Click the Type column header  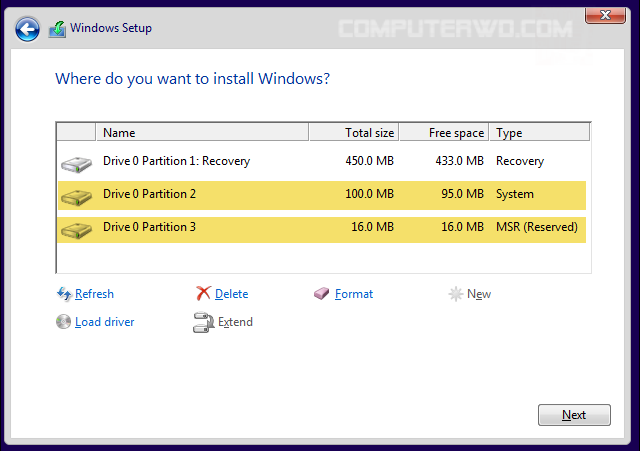tap(540, 133)
